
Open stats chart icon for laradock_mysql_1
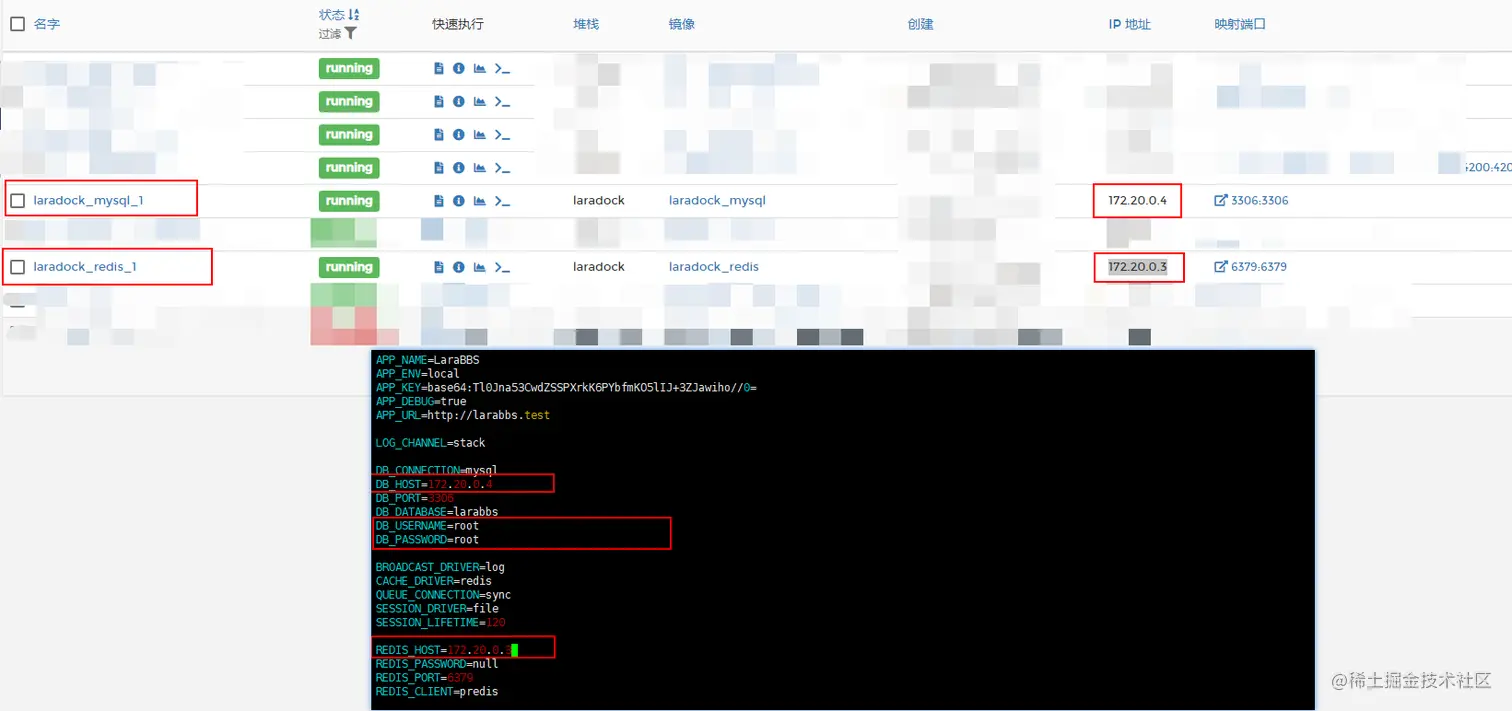click(x=480, y=201)
